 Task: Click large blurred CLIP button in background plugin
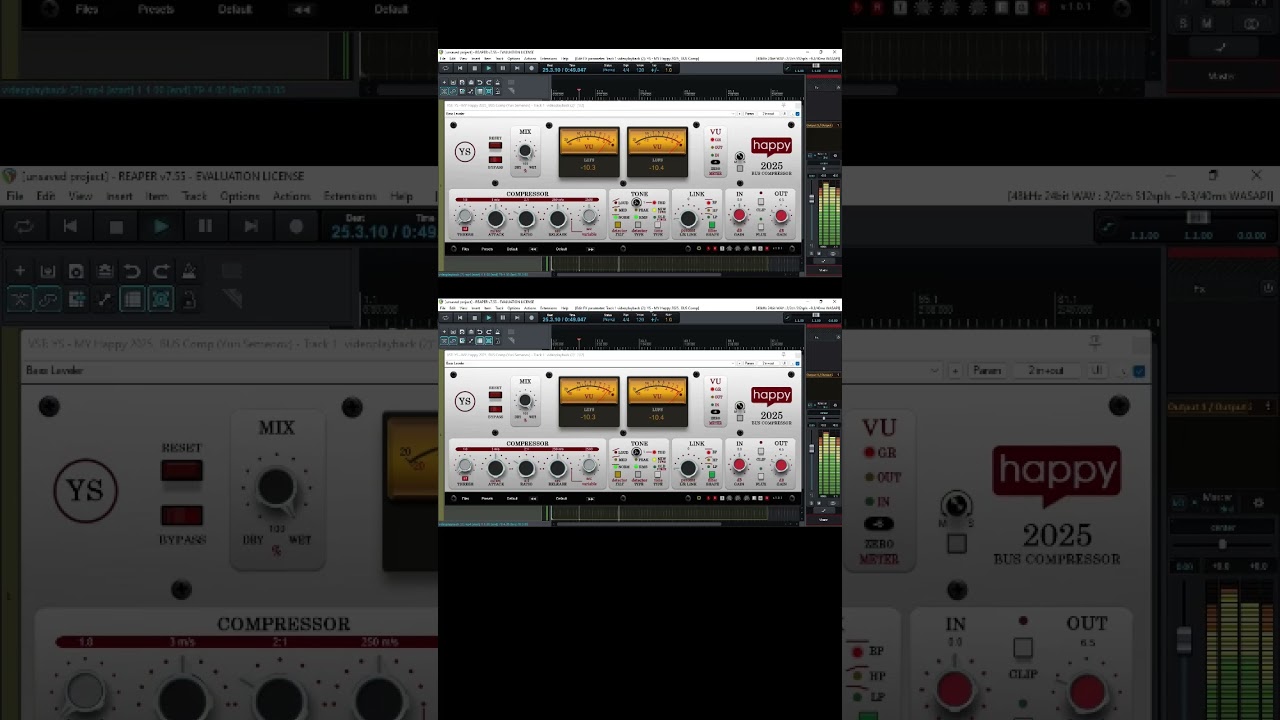click(x=1022, y=650)
